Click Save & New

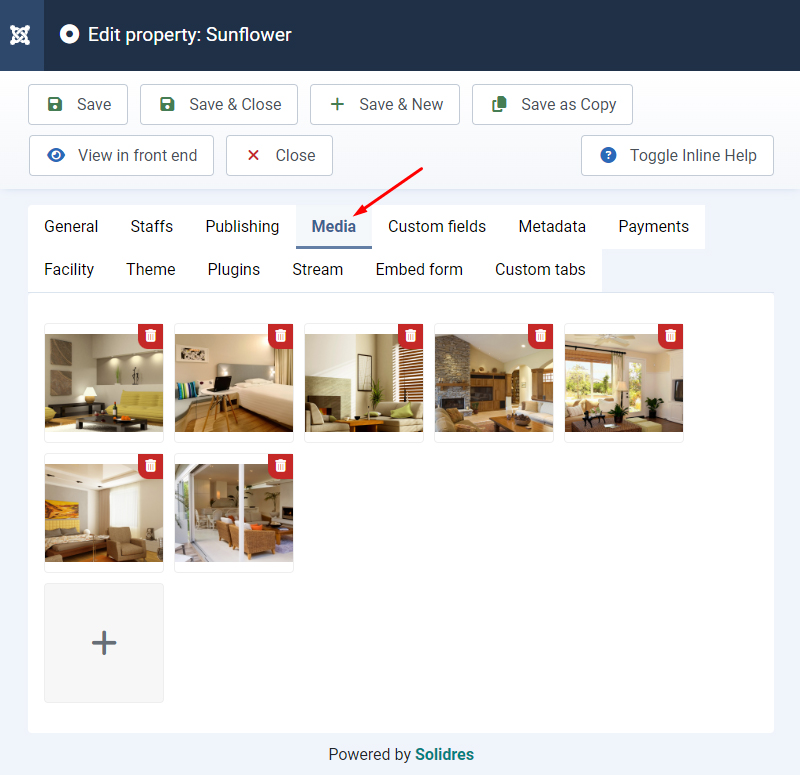tap(385, 104)
